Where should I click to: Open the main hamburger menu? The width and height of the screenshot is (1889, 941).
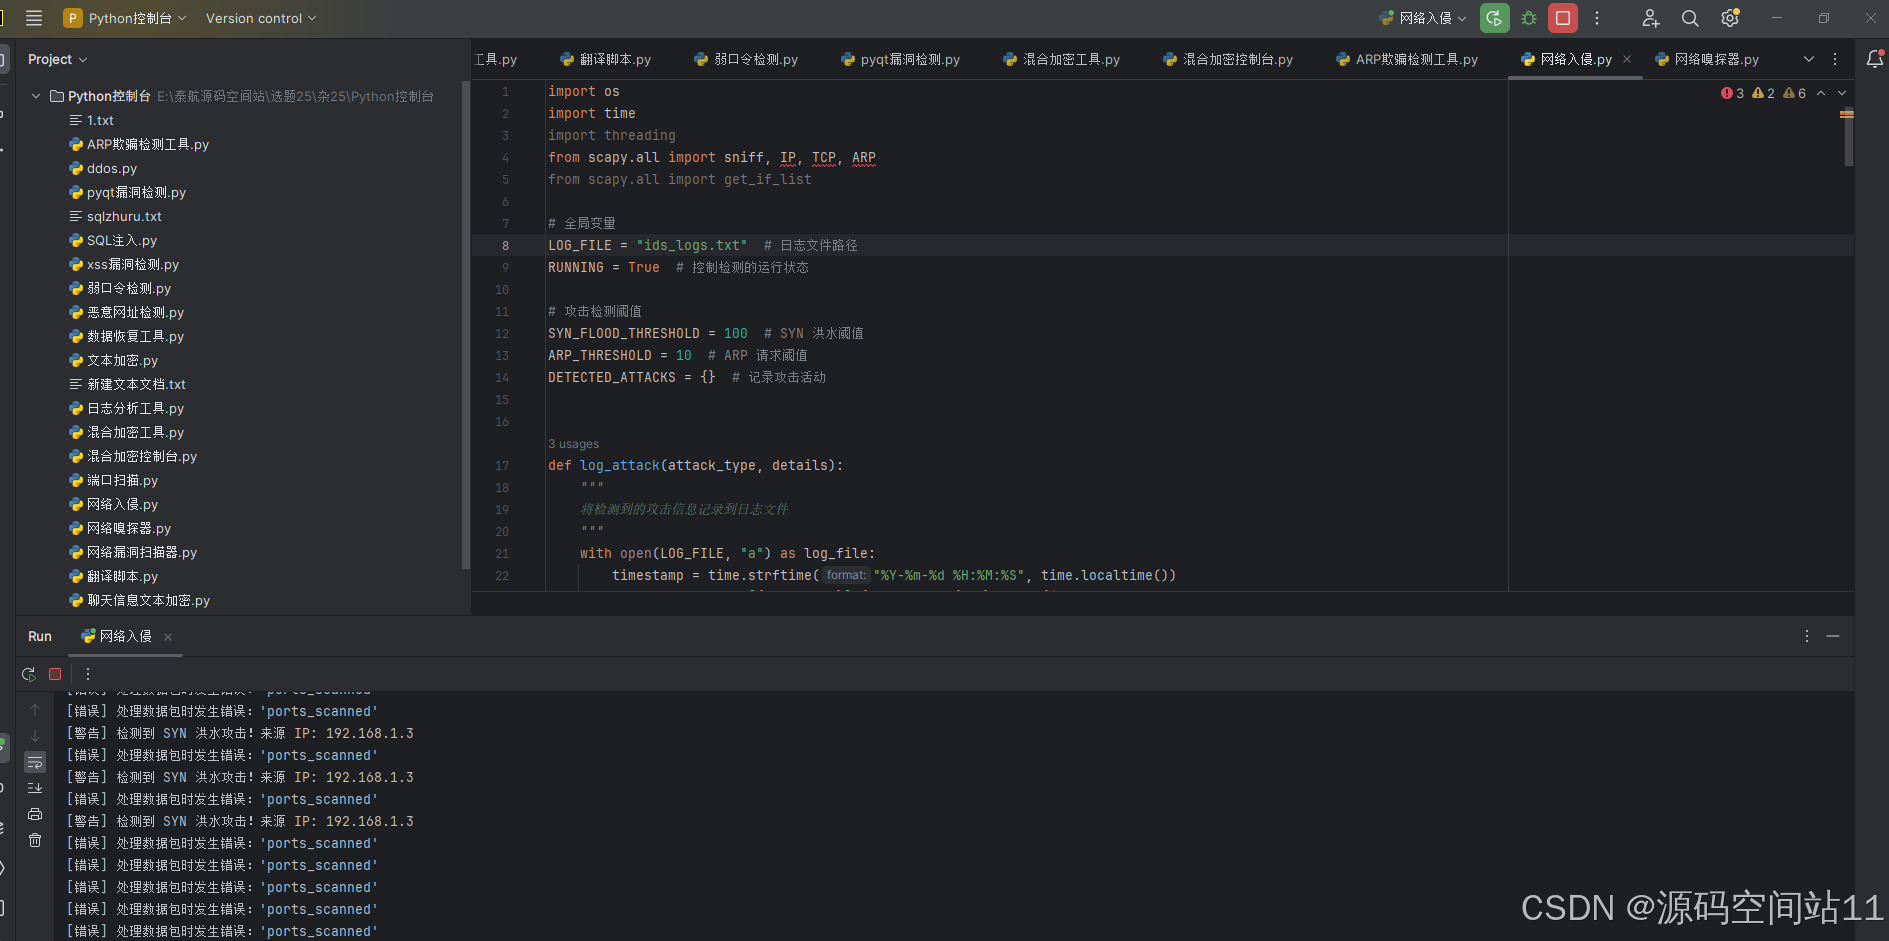click(33, 18)
